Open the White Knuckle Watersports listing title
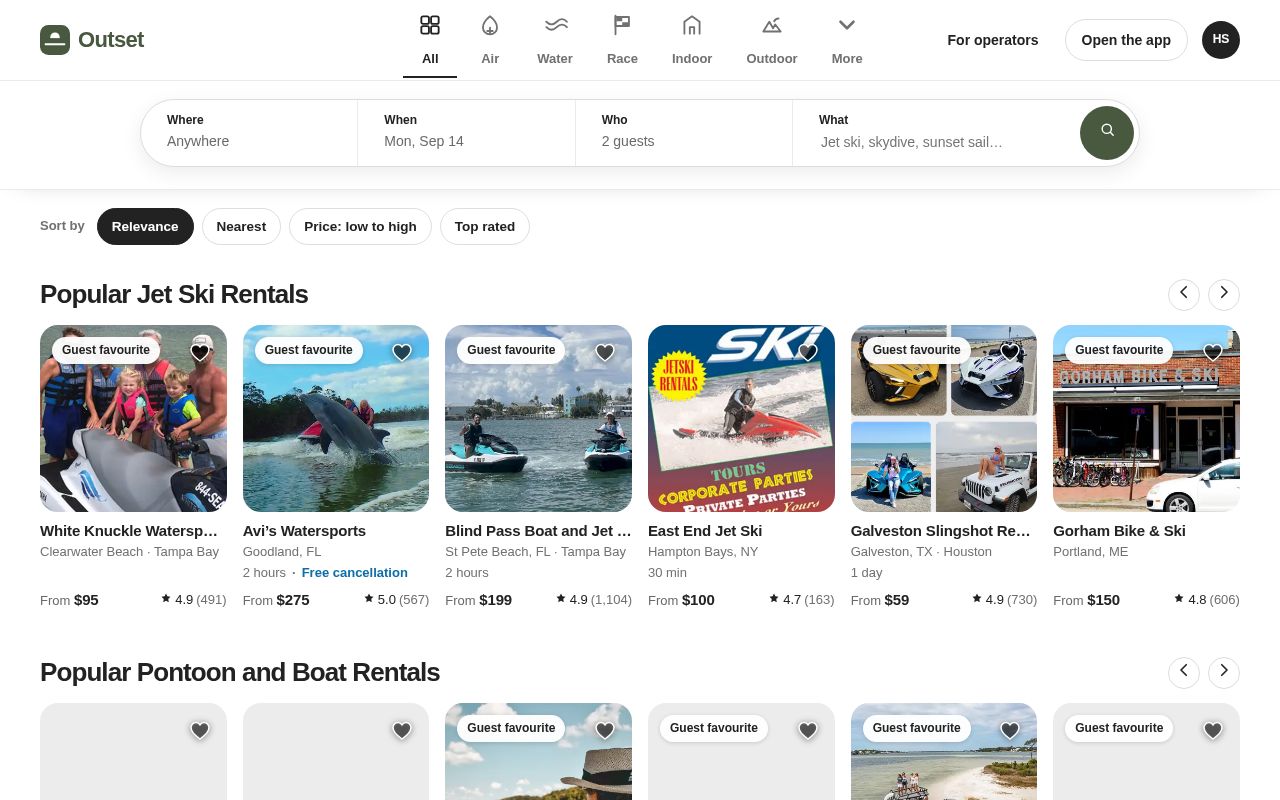Image resolution: width=1280 pixels, height=800 pixels. (129, 531)
